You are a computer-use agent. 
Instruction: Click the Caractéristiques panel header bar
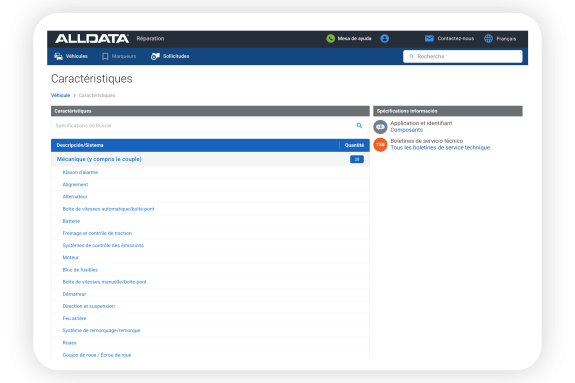point(210,111)
